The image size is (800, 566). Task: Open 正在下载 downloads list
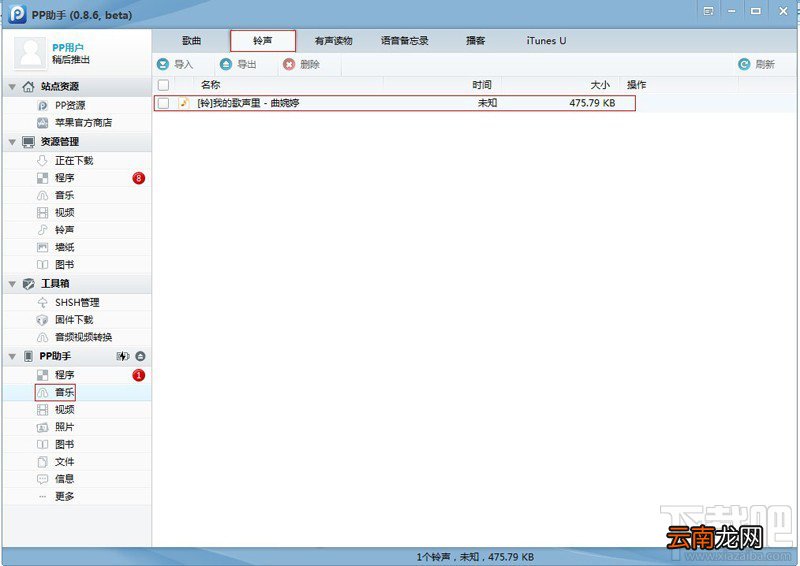[74, 161]
